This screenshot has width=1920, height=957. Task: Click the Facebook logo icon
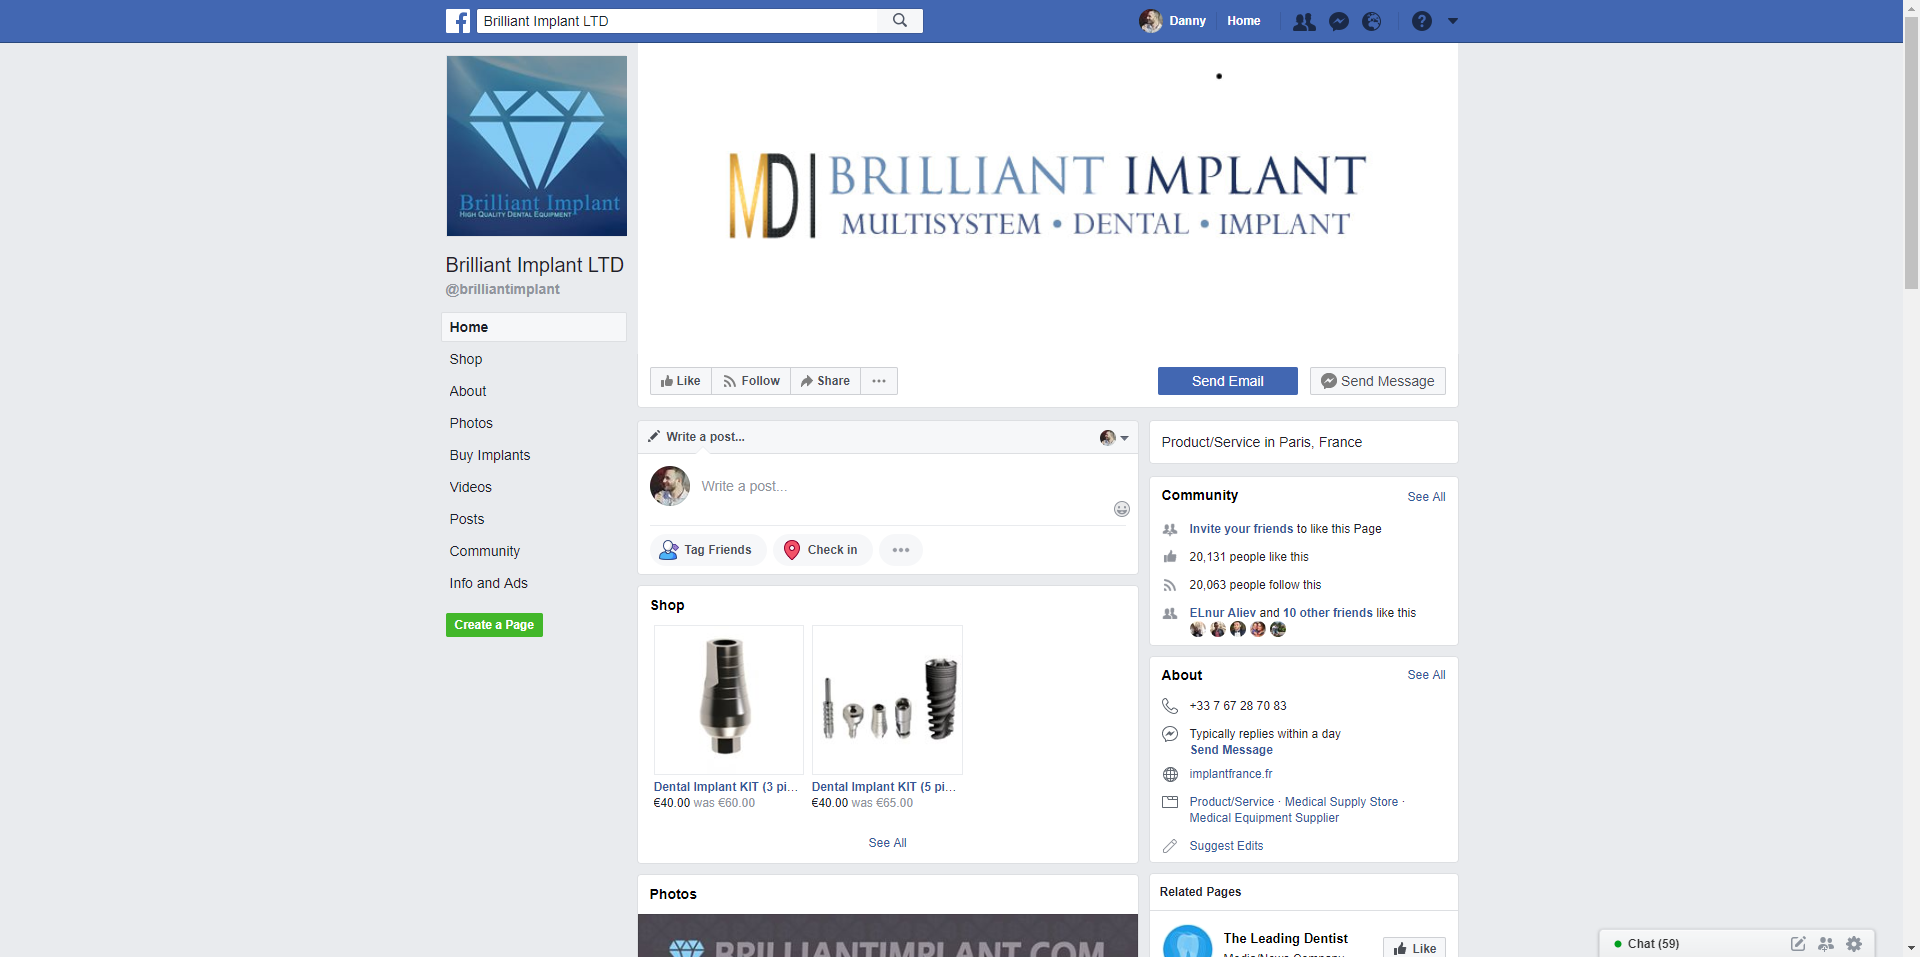tap(458, 21)
